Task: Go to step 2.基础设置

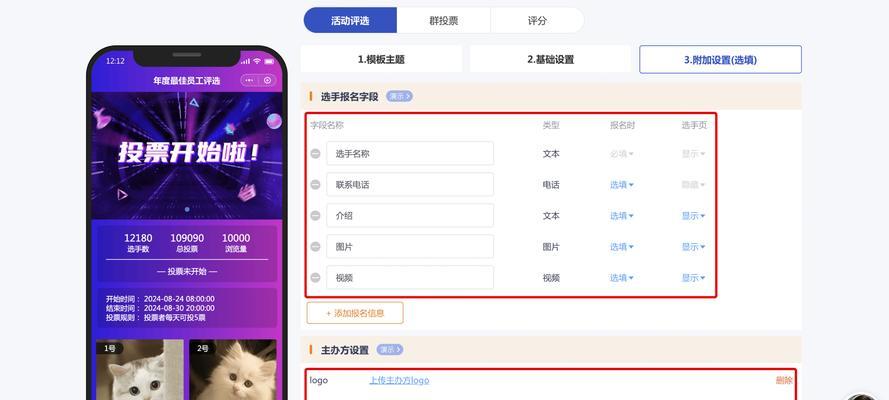Action: coord(550,59)
